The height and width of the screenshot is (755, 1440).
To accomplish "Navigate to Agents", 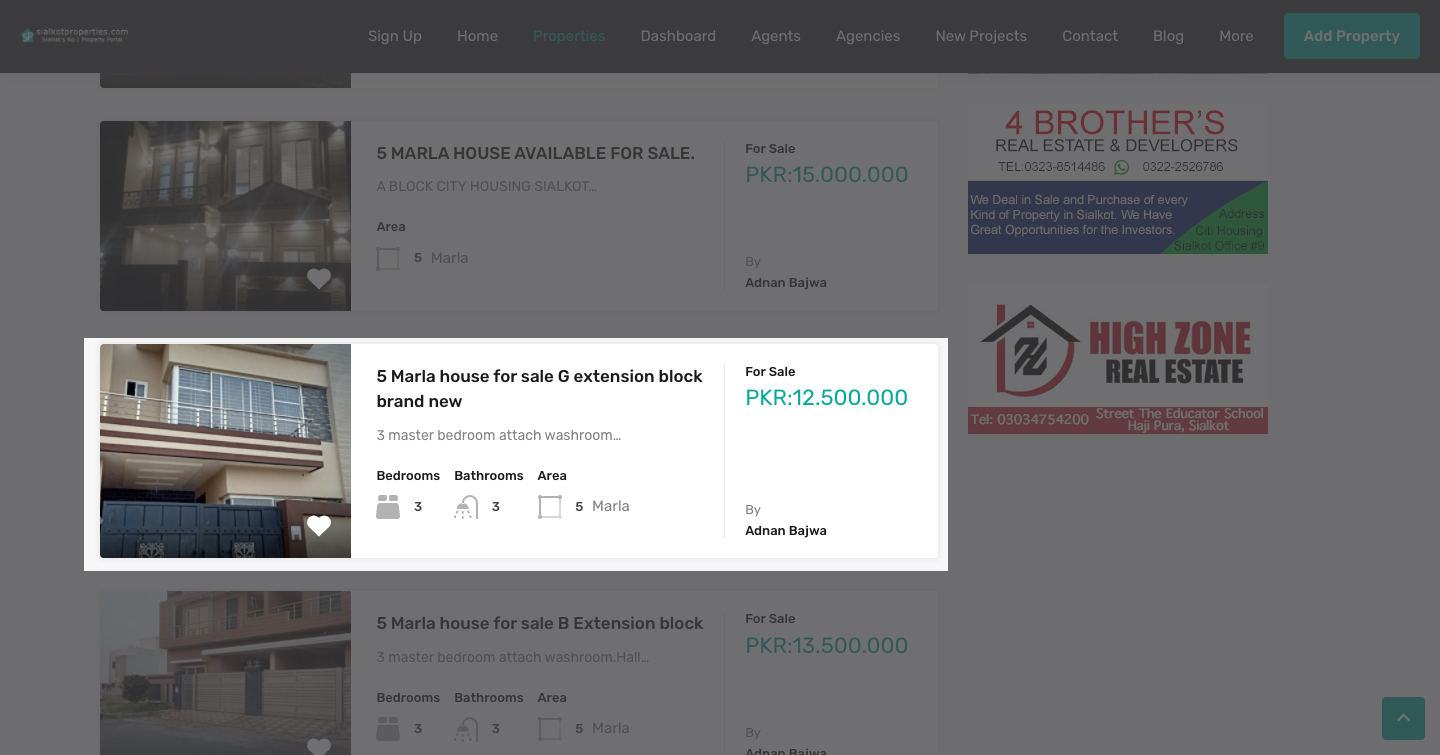I will (x=776, y=36).
